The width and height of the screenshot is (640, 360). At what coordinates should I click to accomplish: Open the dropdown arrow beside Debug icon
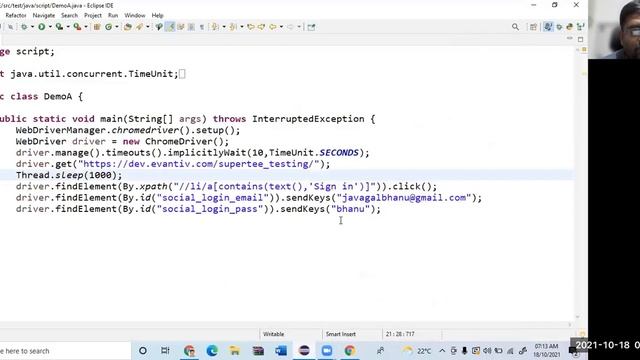pyautogui.click(x=32, y=27)
